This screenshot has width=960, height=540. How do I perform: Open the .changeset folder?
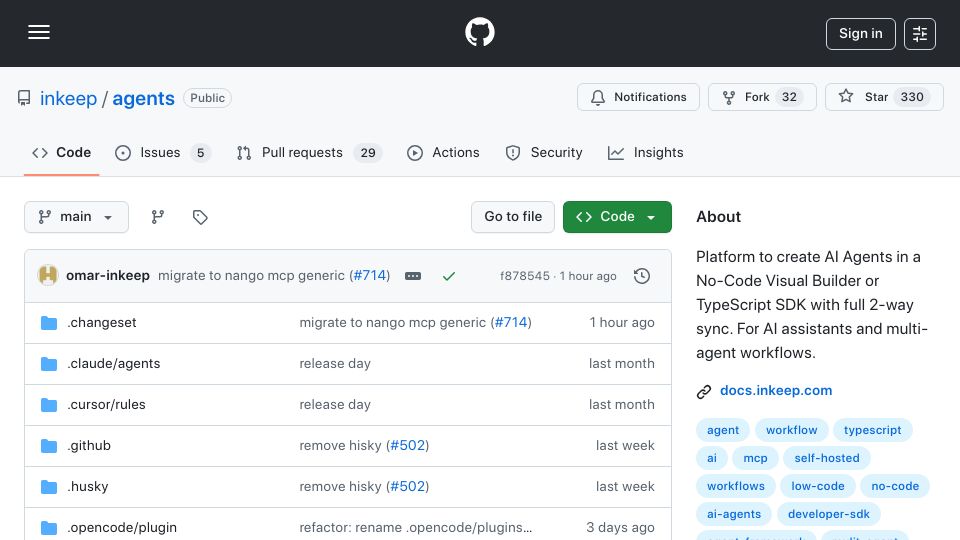[102, 323]
